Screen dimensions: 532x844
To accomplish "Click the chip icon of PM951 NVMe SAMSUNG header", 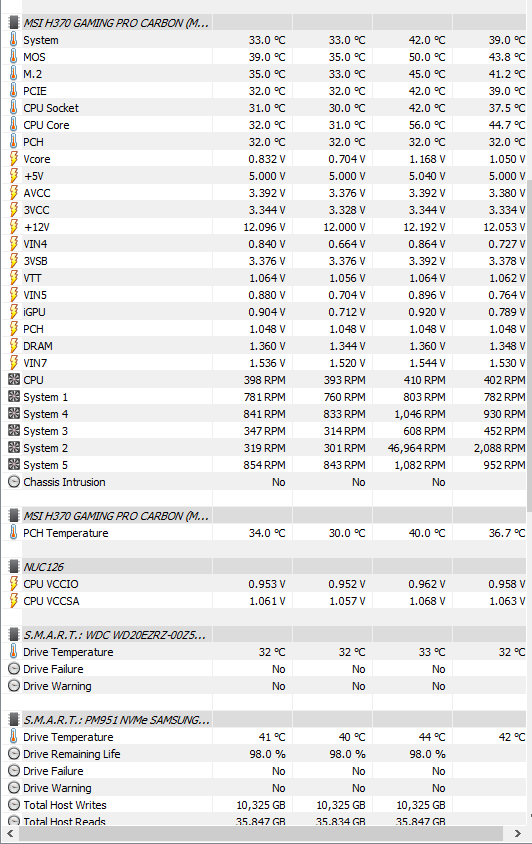I will tap(13, 720).
